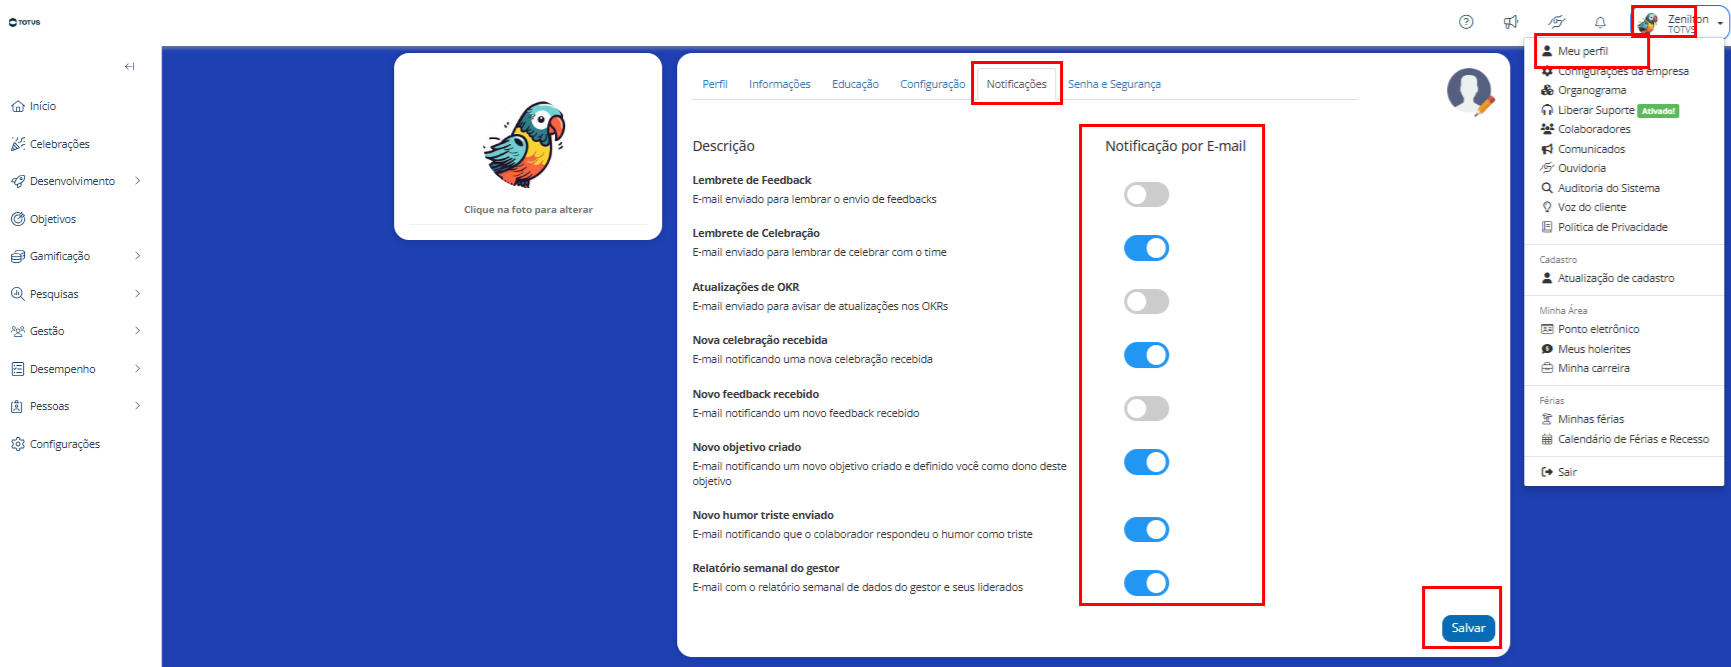Collapse the sidebar with the arrow icon

click(129, 67)
